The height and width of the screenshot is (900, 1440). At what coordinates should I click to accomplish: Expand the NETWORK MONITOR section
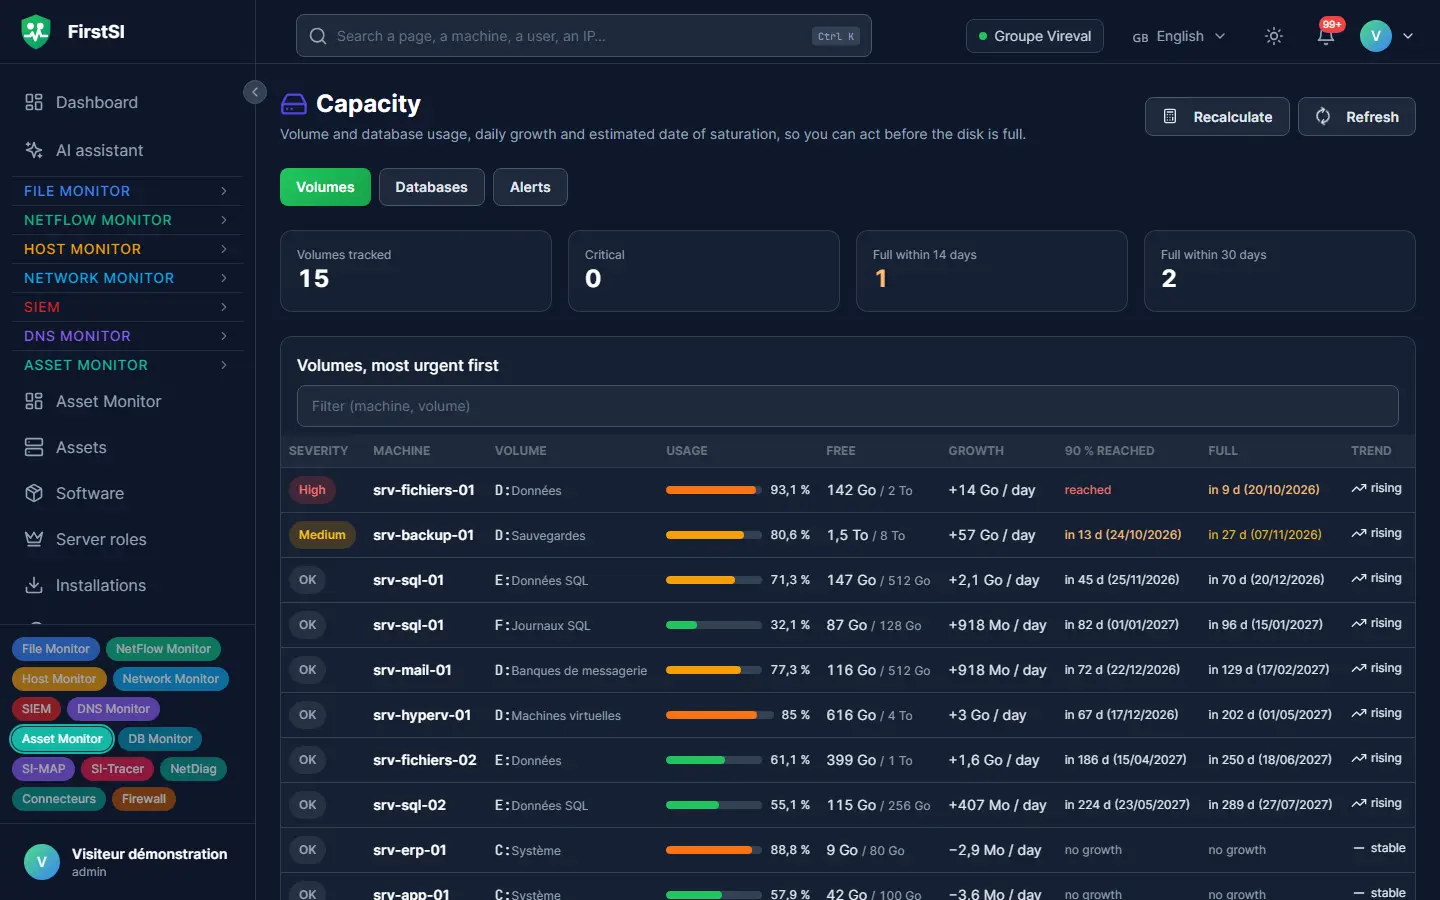(x=127, y=278)
